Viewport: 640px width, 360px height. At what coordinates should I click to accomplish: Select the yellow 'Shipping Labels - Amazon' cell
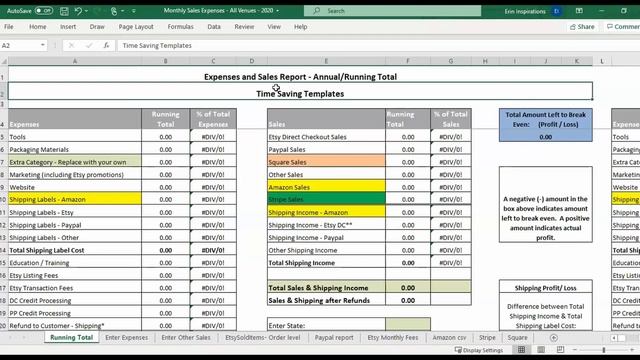click(75, 199)
